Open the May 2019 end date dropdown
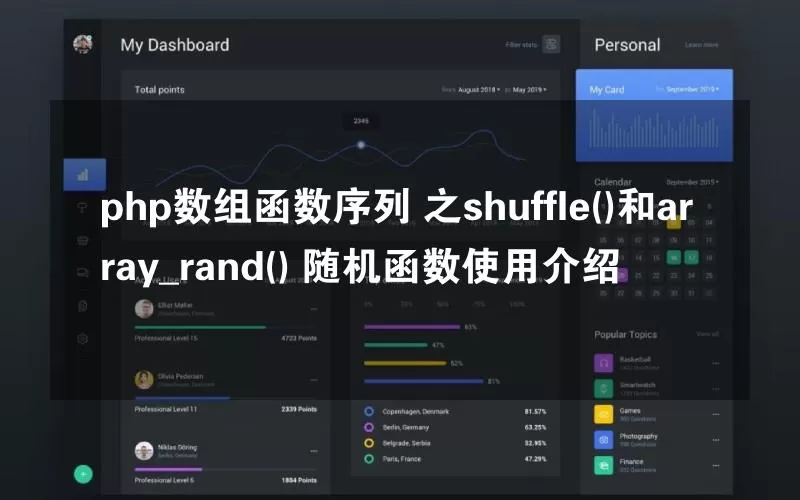This screenshot has height=500, width=800. [x=530, y=90]
